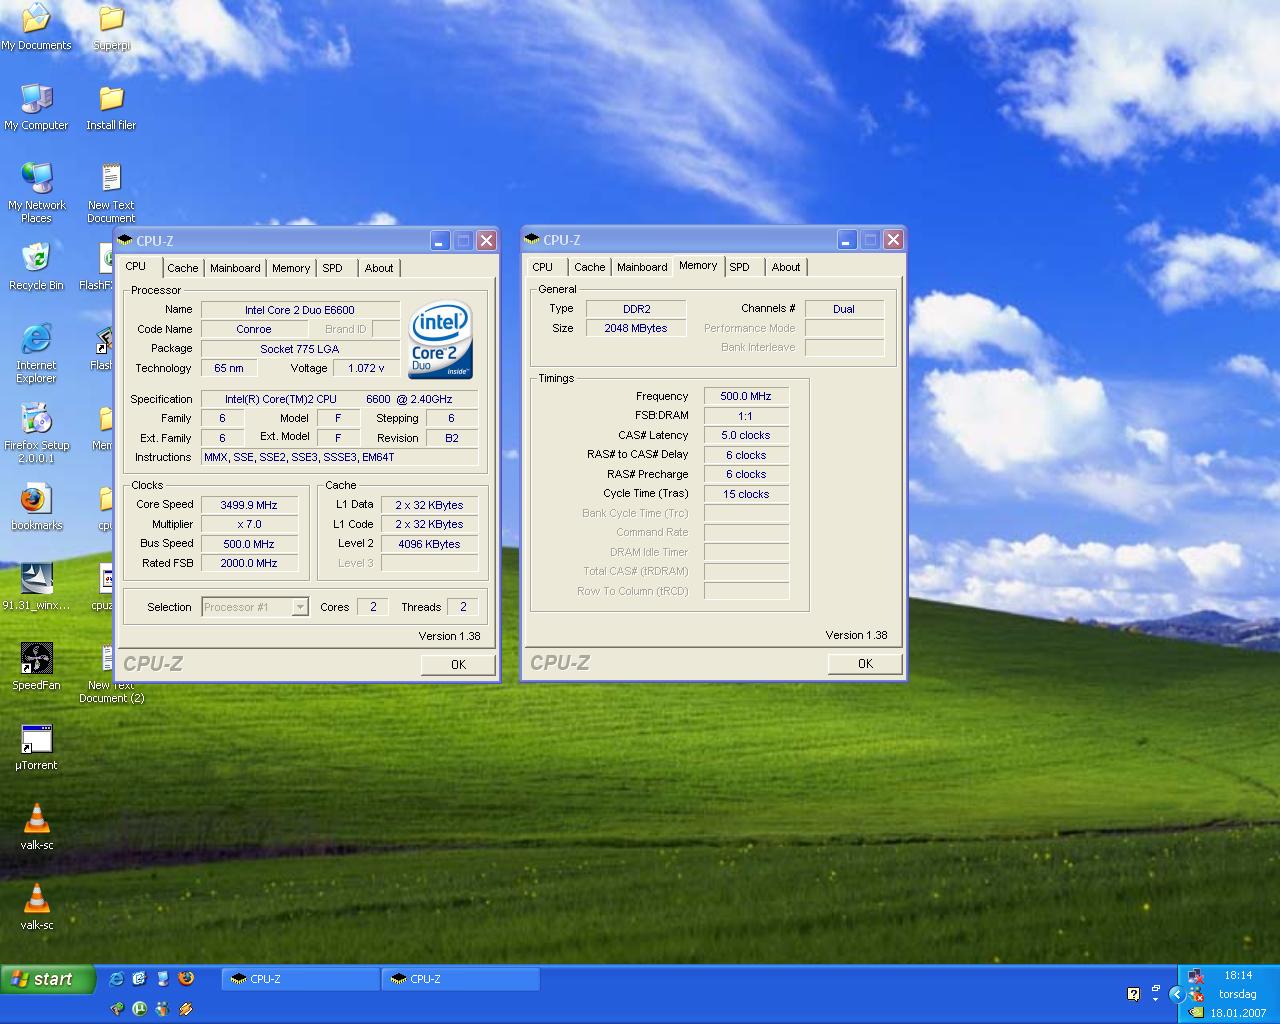Viewport: 1280px width, 1024px height.
Task: Click OK in the CPU tab window
Action: pyautogui.click(x=458, y=664)
